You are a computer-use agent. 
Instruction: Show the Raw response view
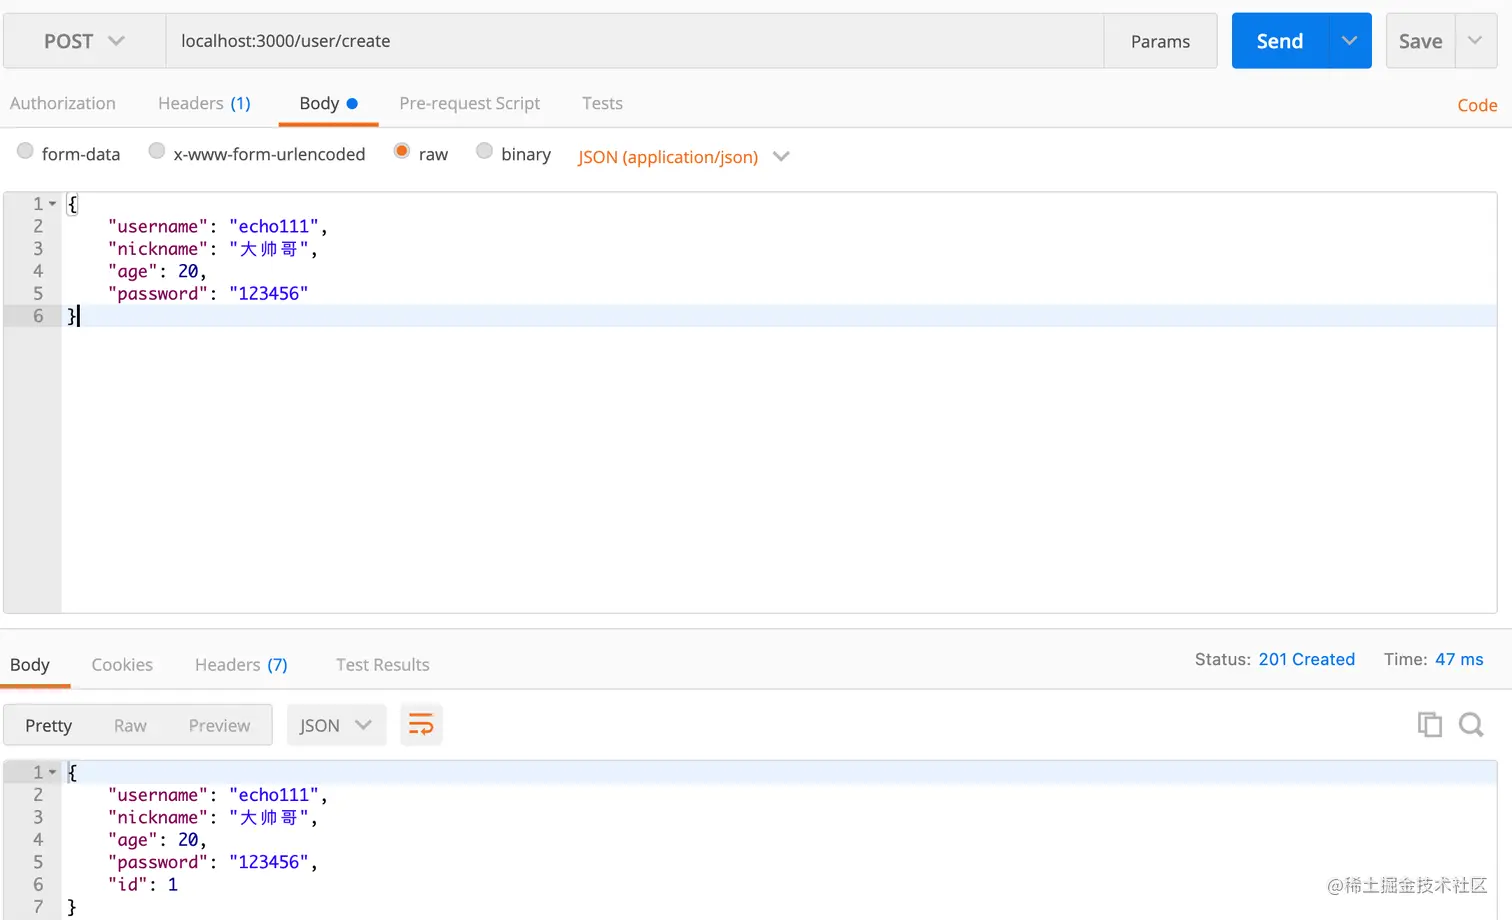click(x=130, y=726)
